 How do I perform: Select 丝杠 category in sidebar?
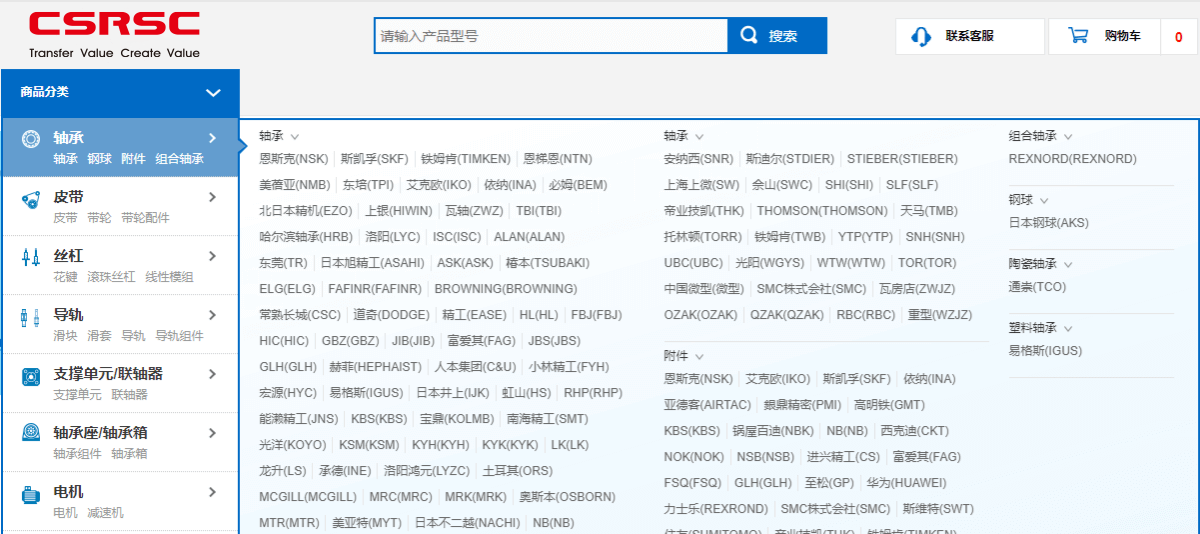(x=69, y=256)
